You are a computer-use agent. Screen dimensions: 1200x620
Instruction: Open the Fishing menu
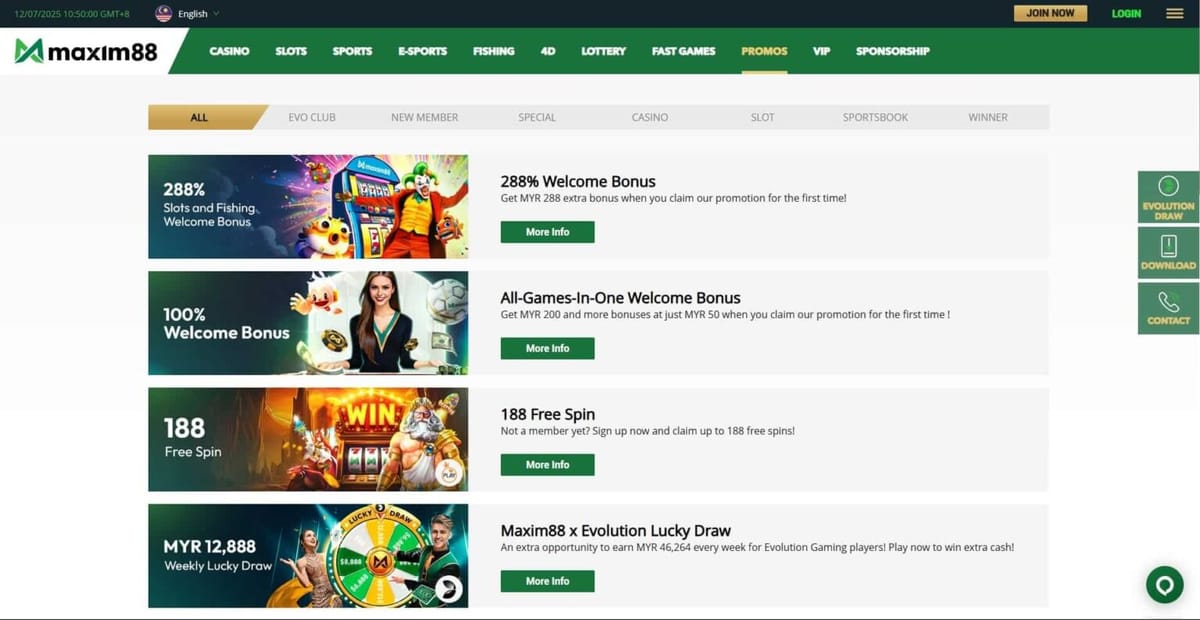(x=494, y=51)
